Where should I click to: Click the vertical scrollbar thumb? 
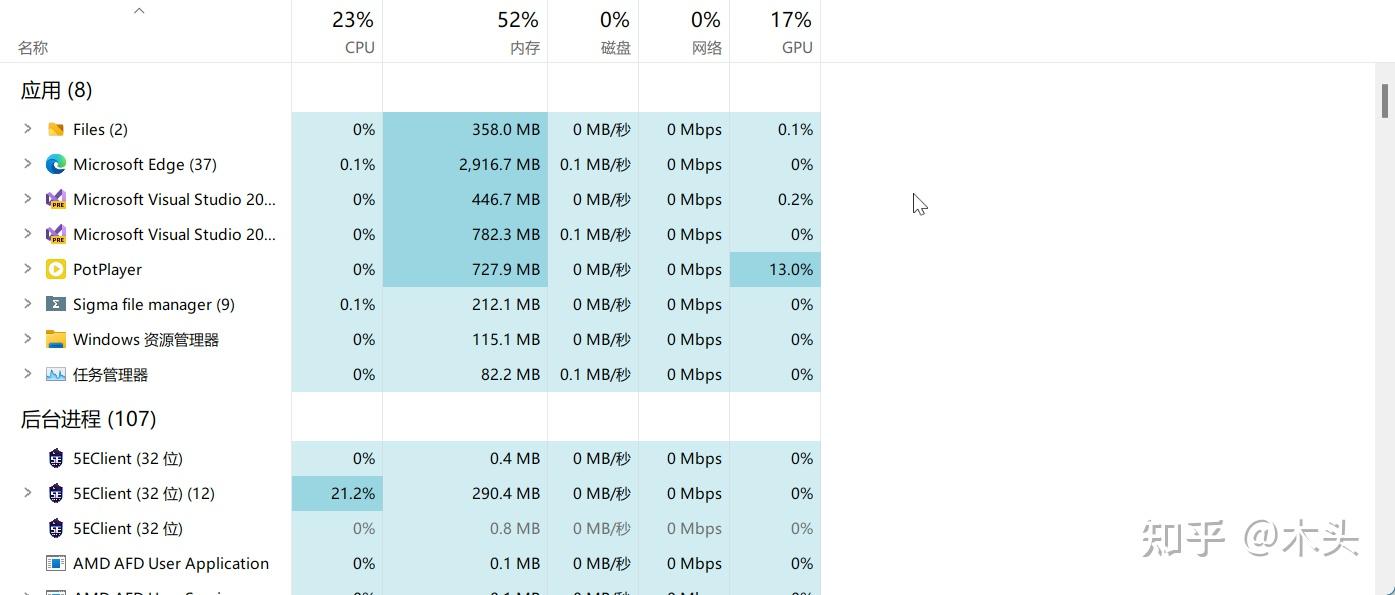[x=1385, y=101]
